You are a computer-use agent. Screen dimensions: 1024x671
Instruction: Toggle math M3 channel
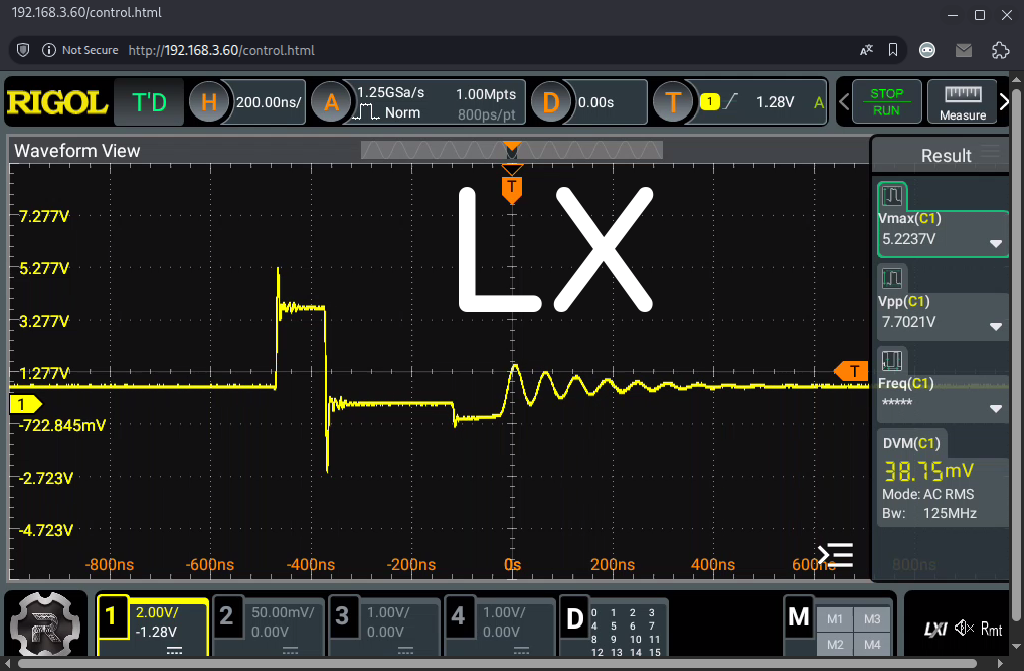(x=872, y=619)
